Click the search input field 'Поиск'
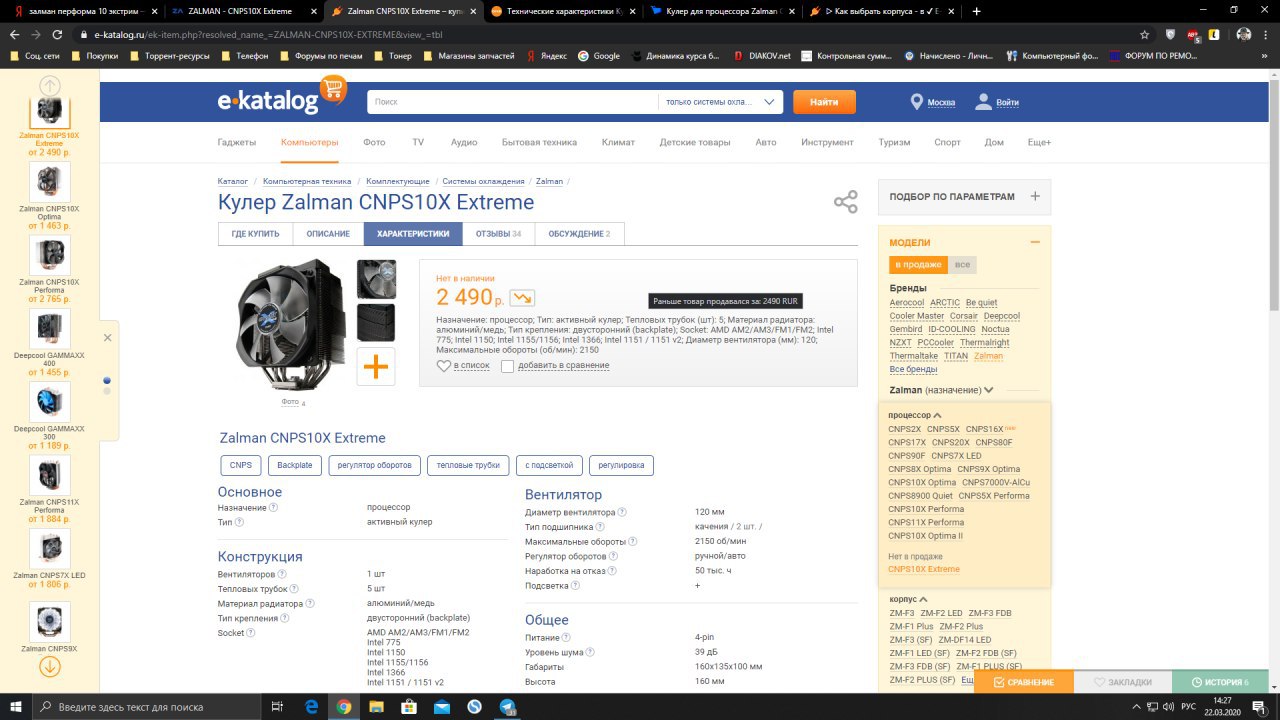 point(513,102)
